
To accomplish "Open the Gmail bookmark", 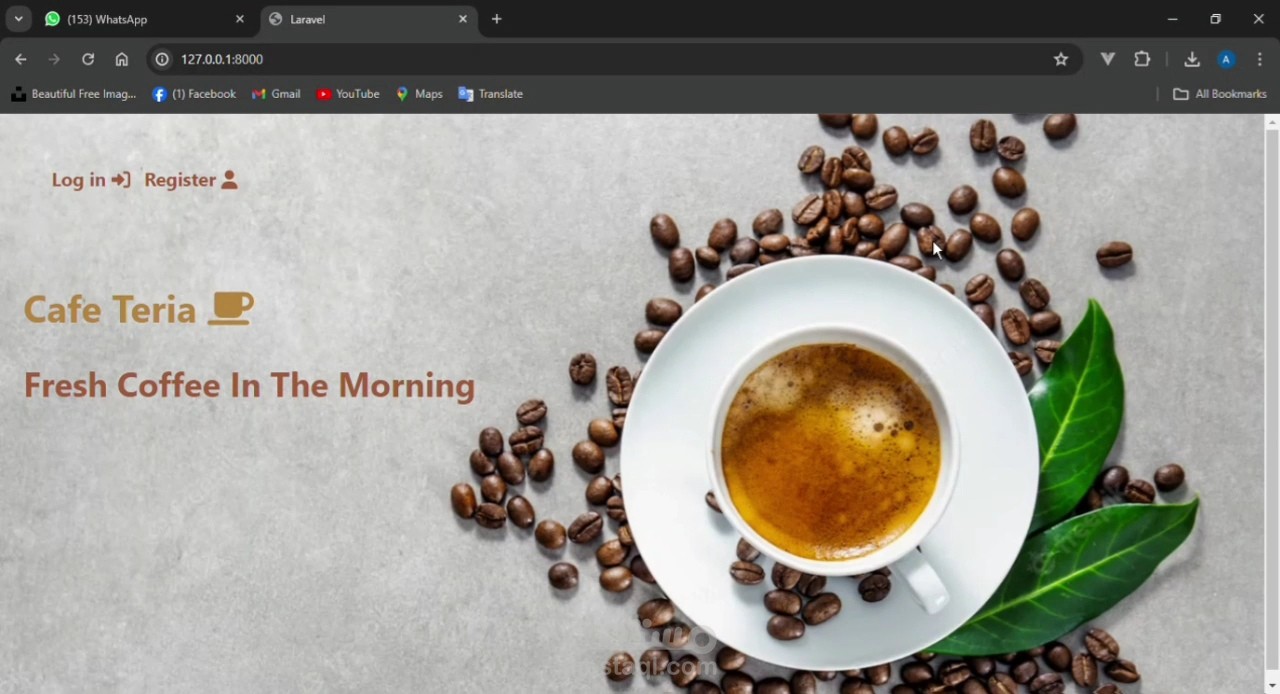I will [x=276, y=94].
